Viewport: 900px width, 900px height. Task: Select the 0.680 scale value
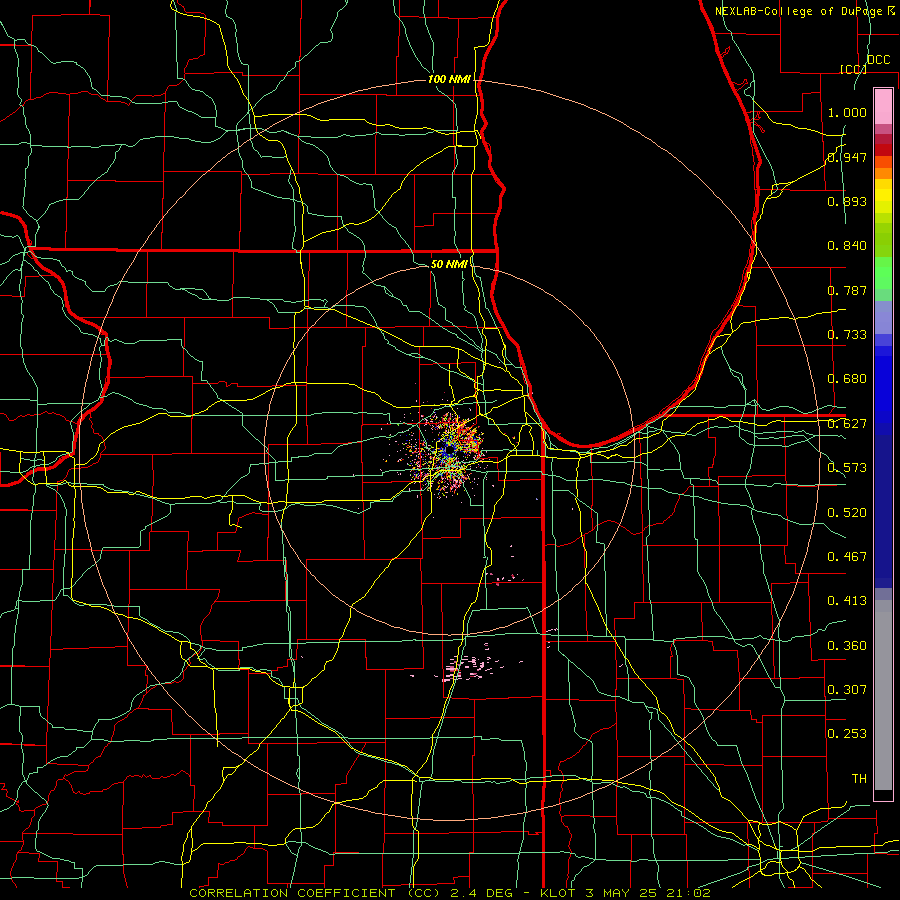pos(847,379)
